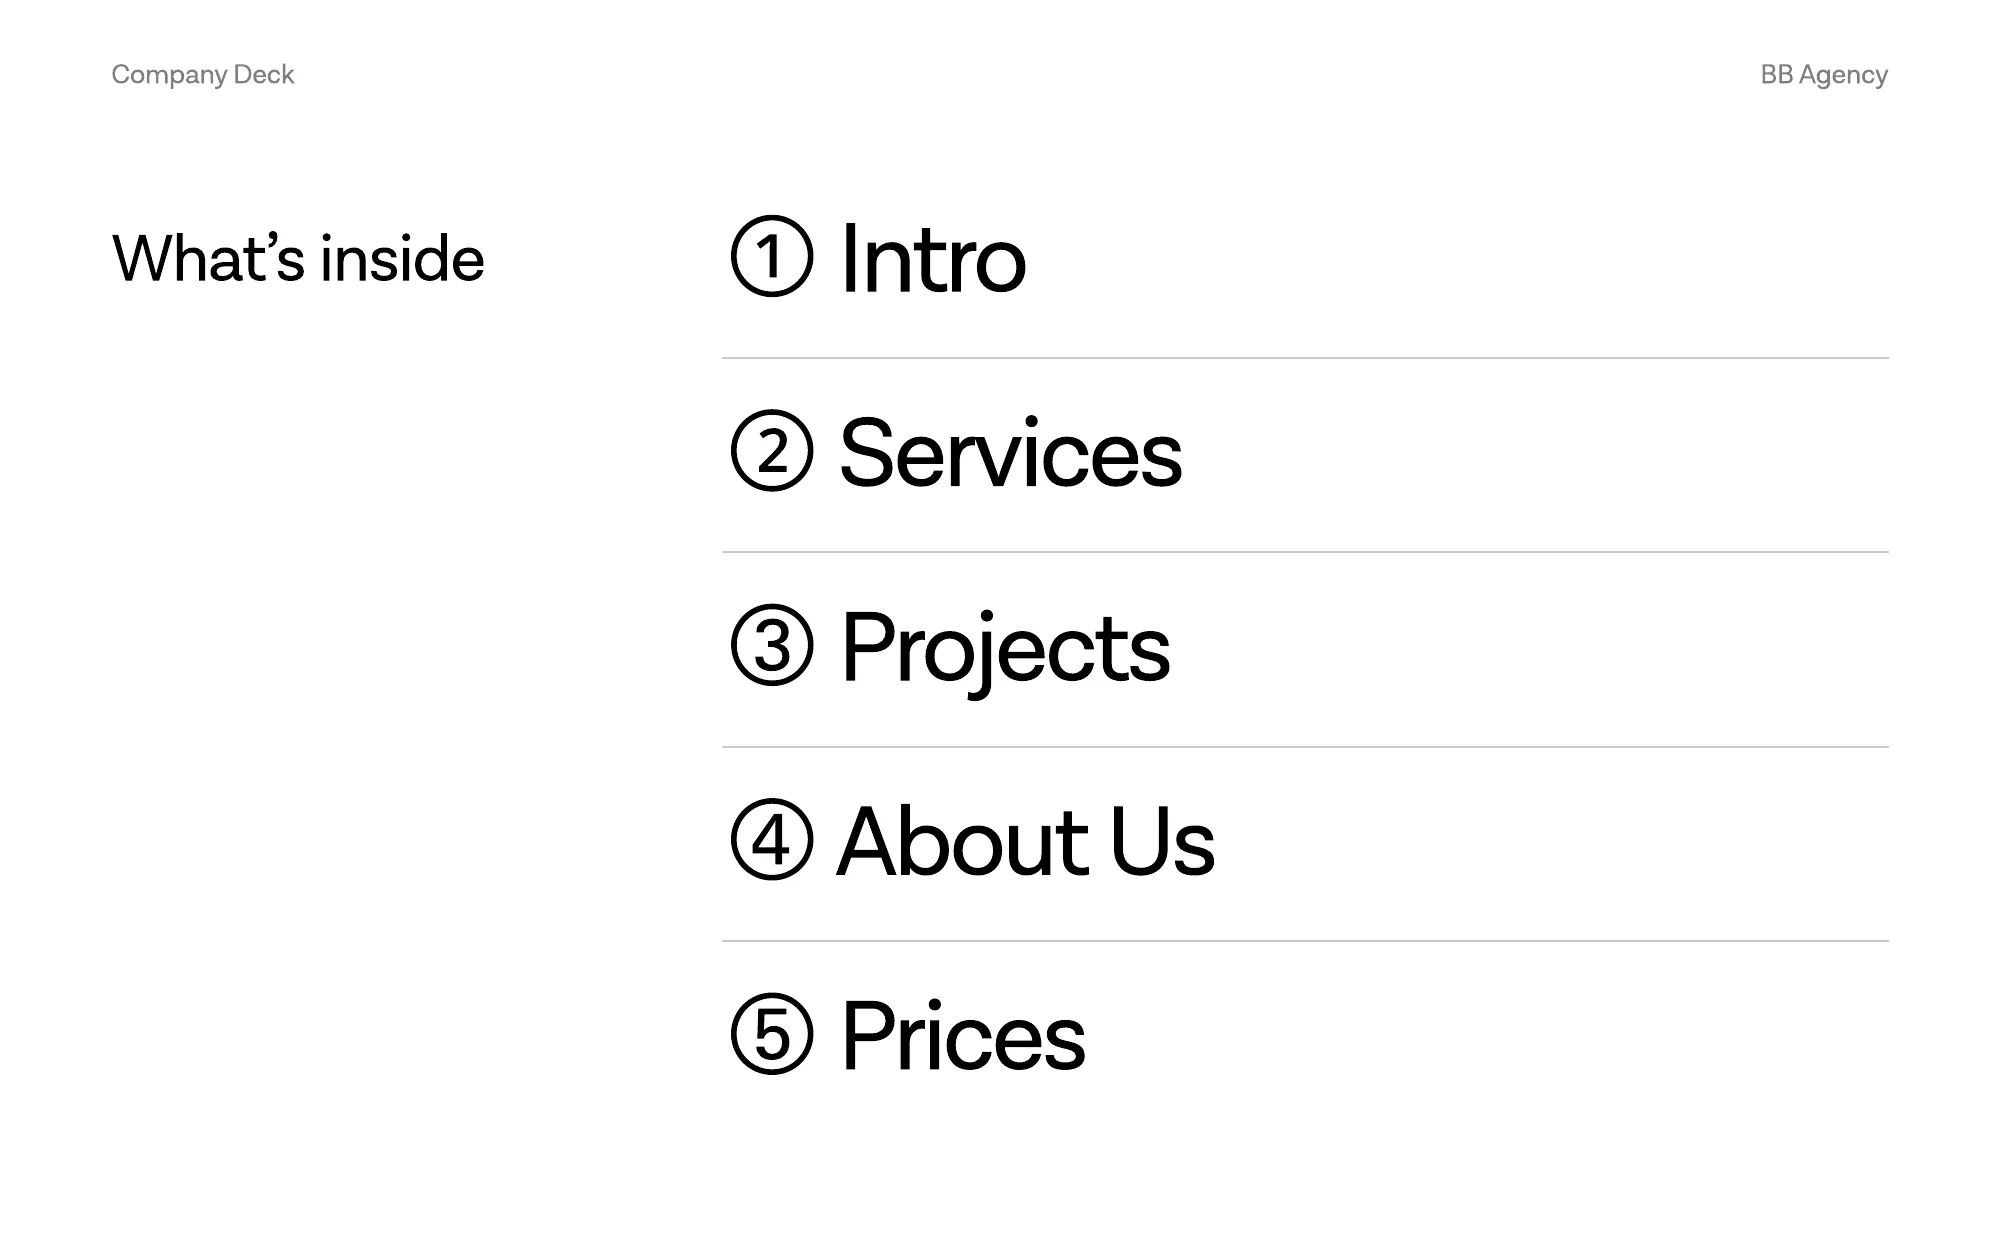Select the What's inside heading
The width and height of the screenshot is (2000, 1250).
tap(298, 258)
